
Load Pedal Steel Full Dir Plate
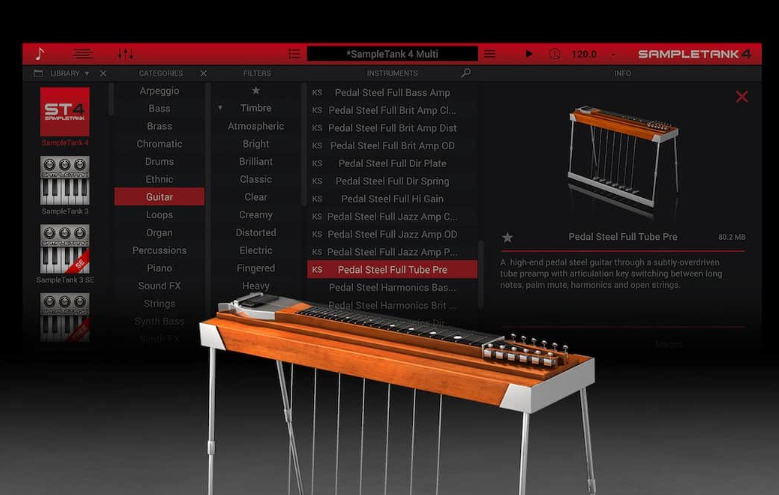[392, 164]
